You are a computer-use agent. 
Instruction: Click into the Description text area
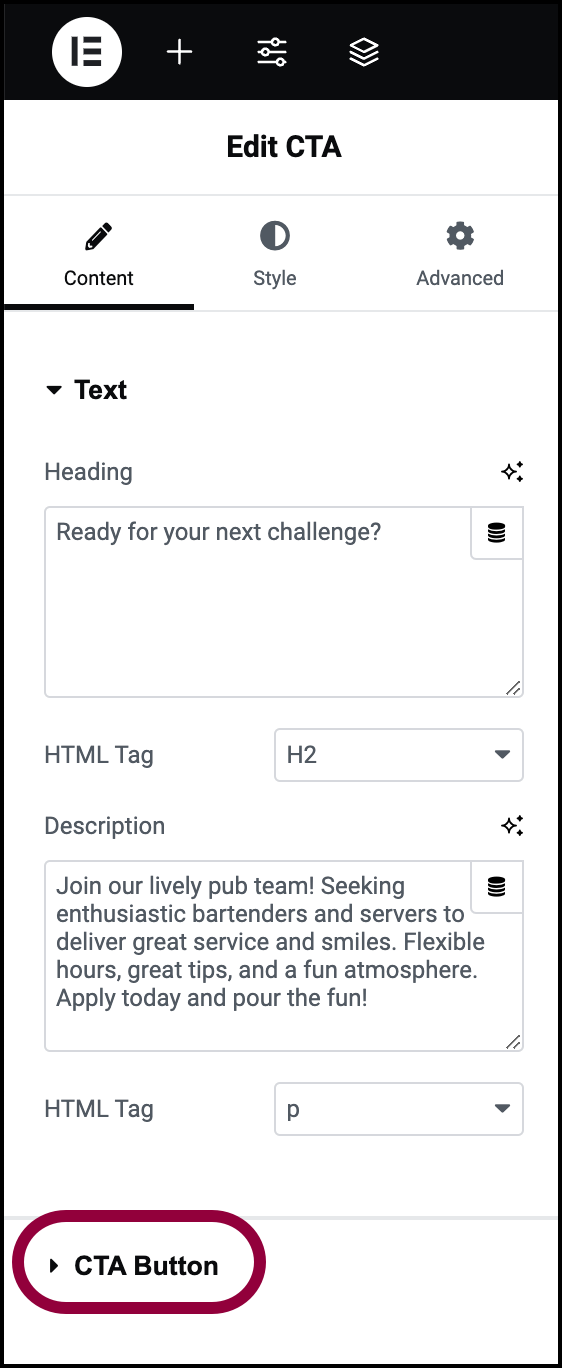(258, 956)
